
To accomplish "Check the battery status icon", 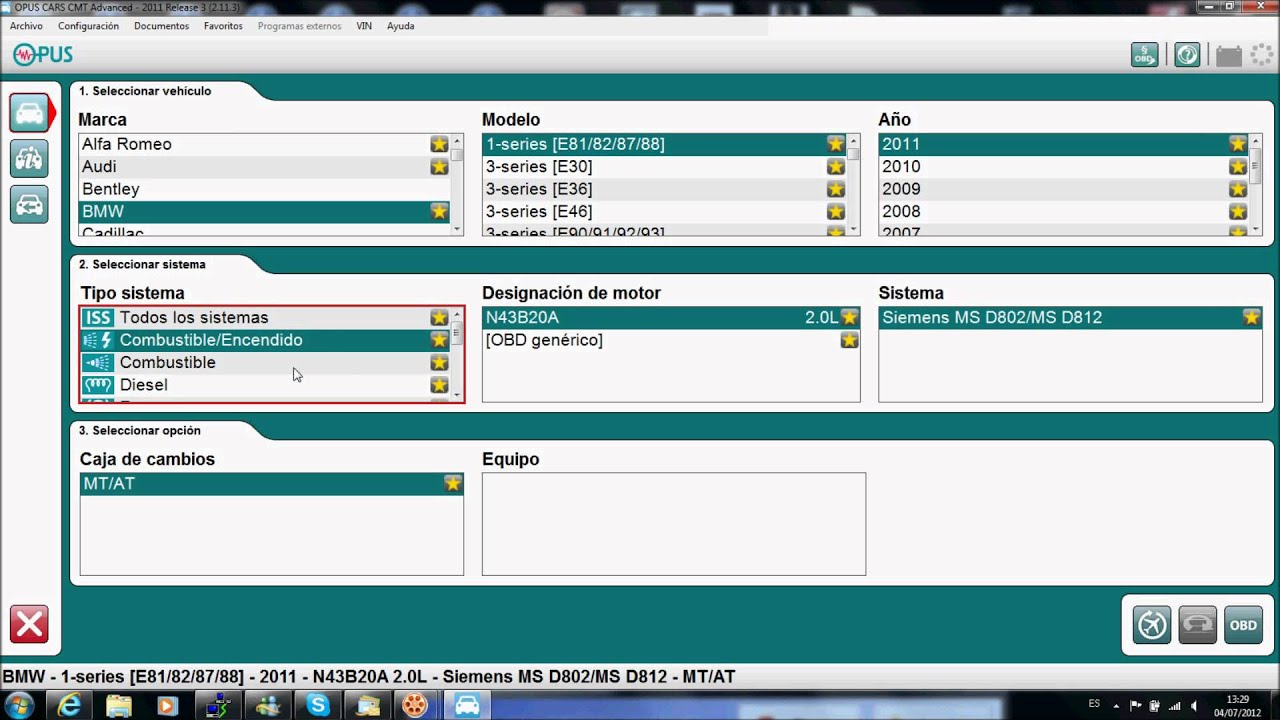I will [1229, 56].
